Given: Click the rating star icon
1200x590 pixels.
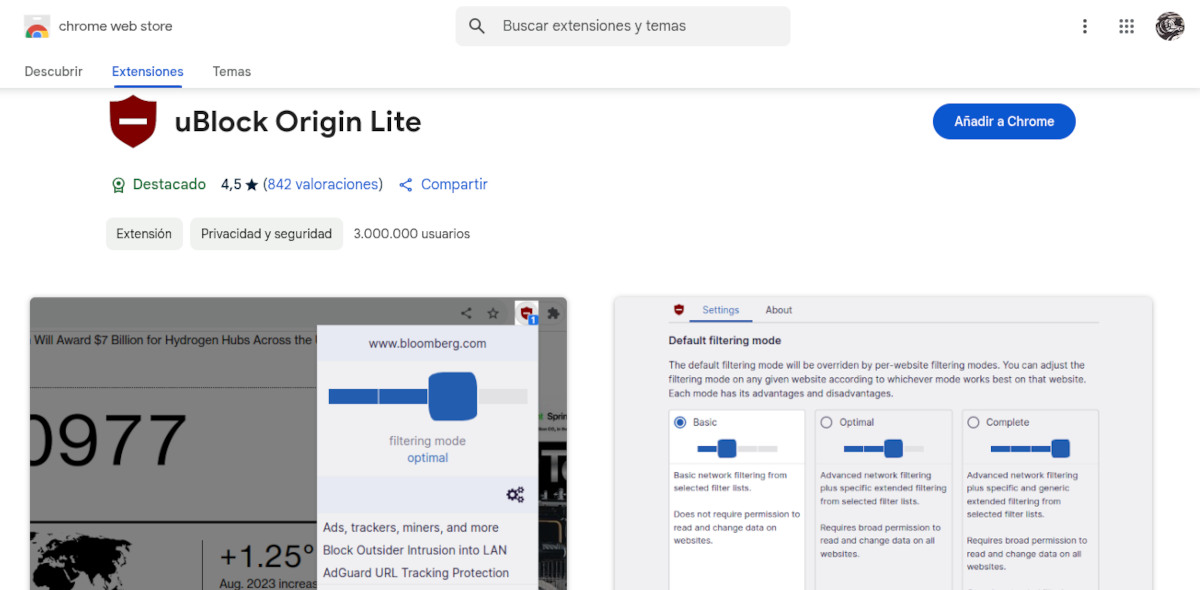Looking at the screenshot, I should point(251,185).
